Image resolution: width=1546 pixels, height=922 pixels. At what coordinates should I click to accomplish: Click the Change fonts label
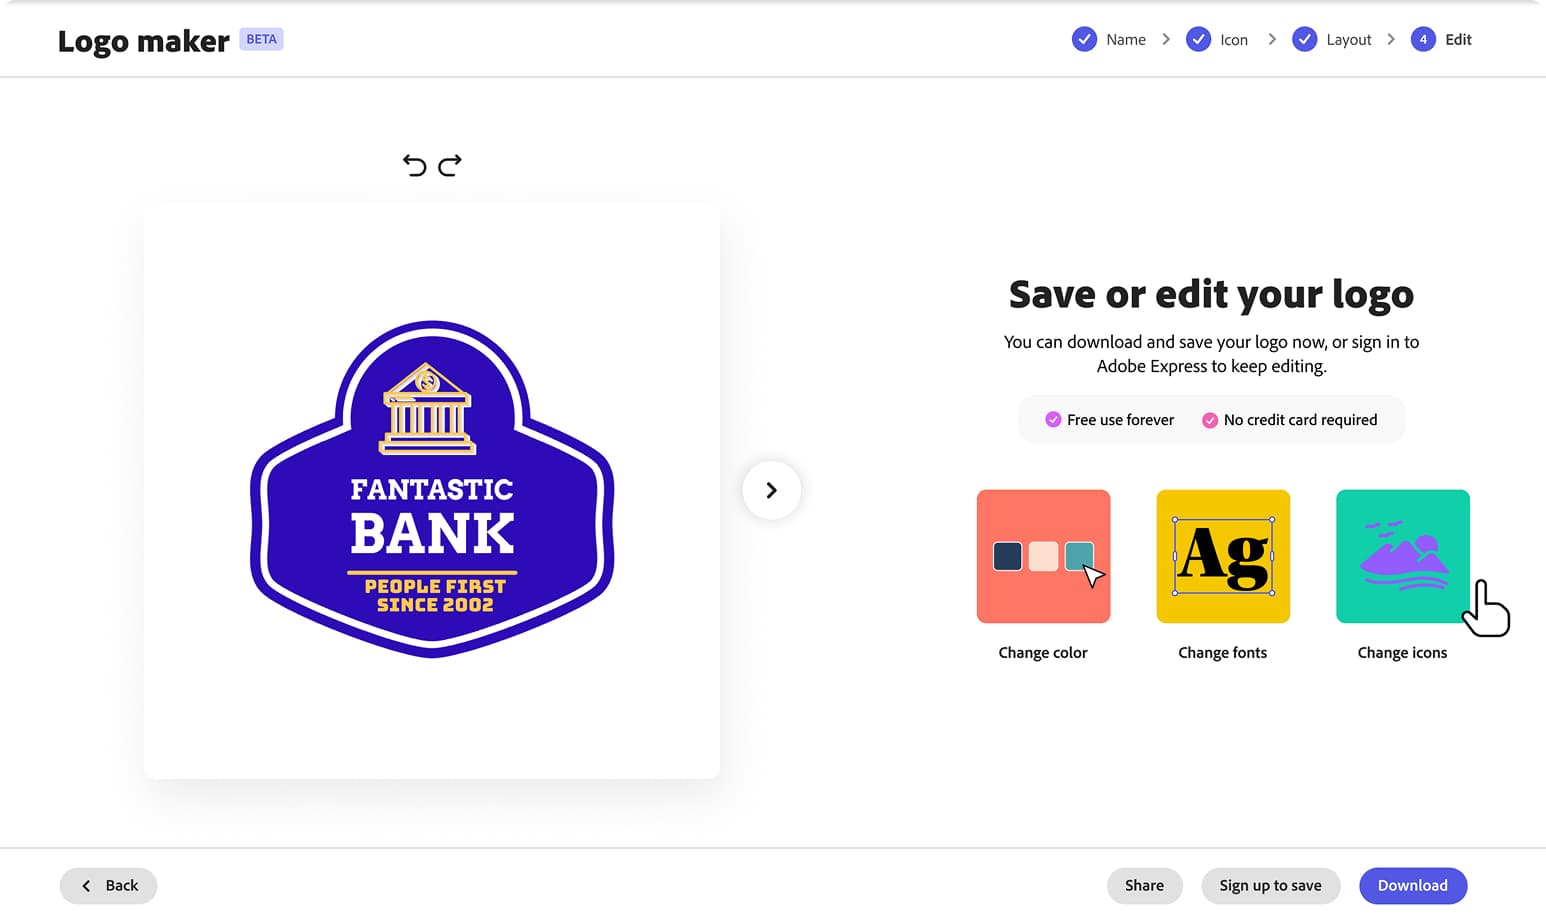(x=1223, y=653)
